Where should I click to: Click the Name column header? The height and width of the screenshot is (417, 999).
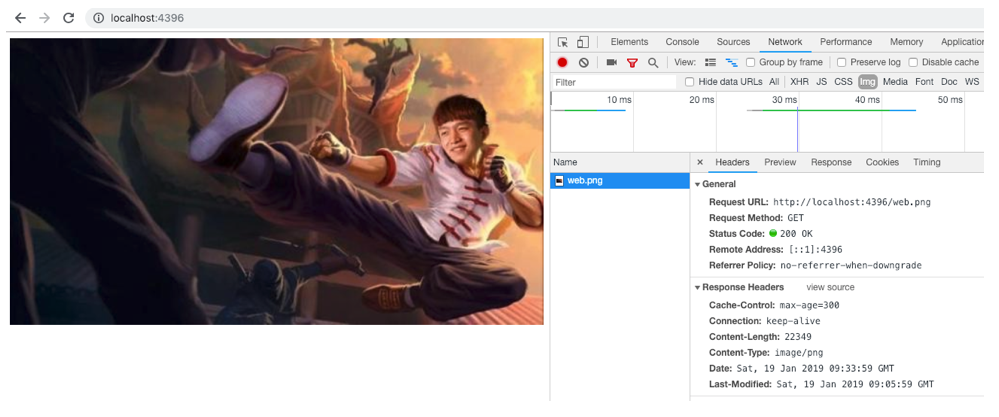coord(619,162)
